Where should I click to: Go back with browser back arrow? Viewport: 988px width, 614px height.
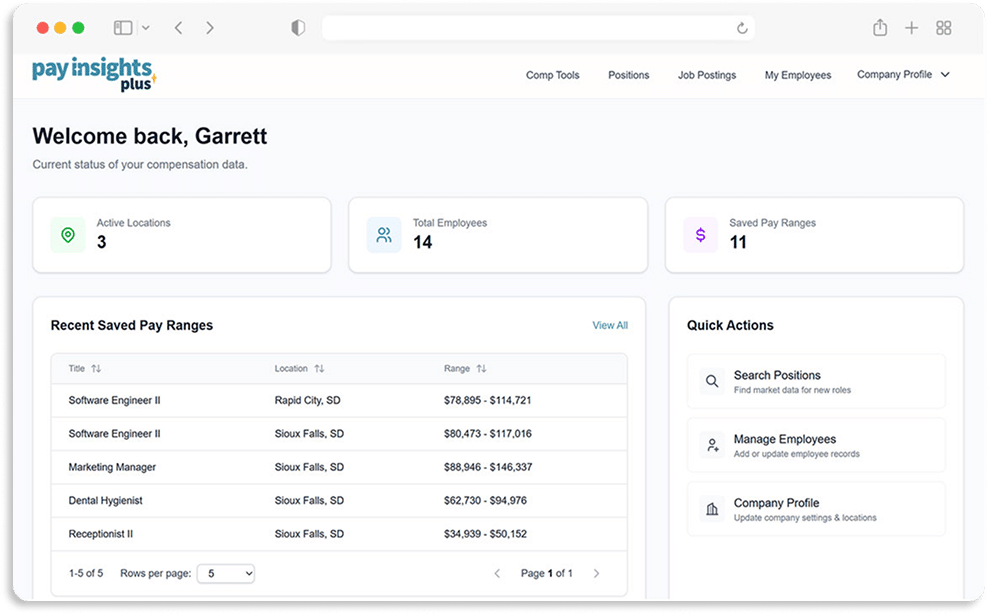click(x=179, y=28)
